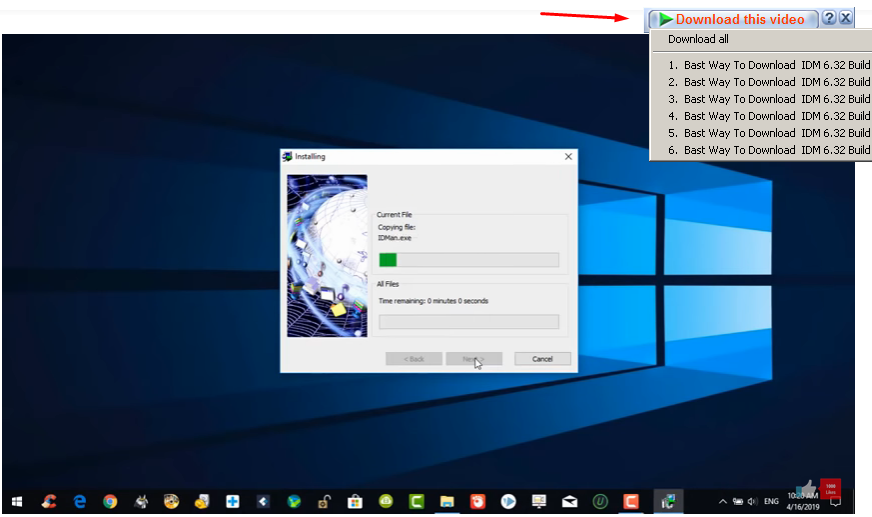The height and width of the screenshot is (517, 872).
Task: Click the greyed-out Back button
Action: tap(414, 359)
